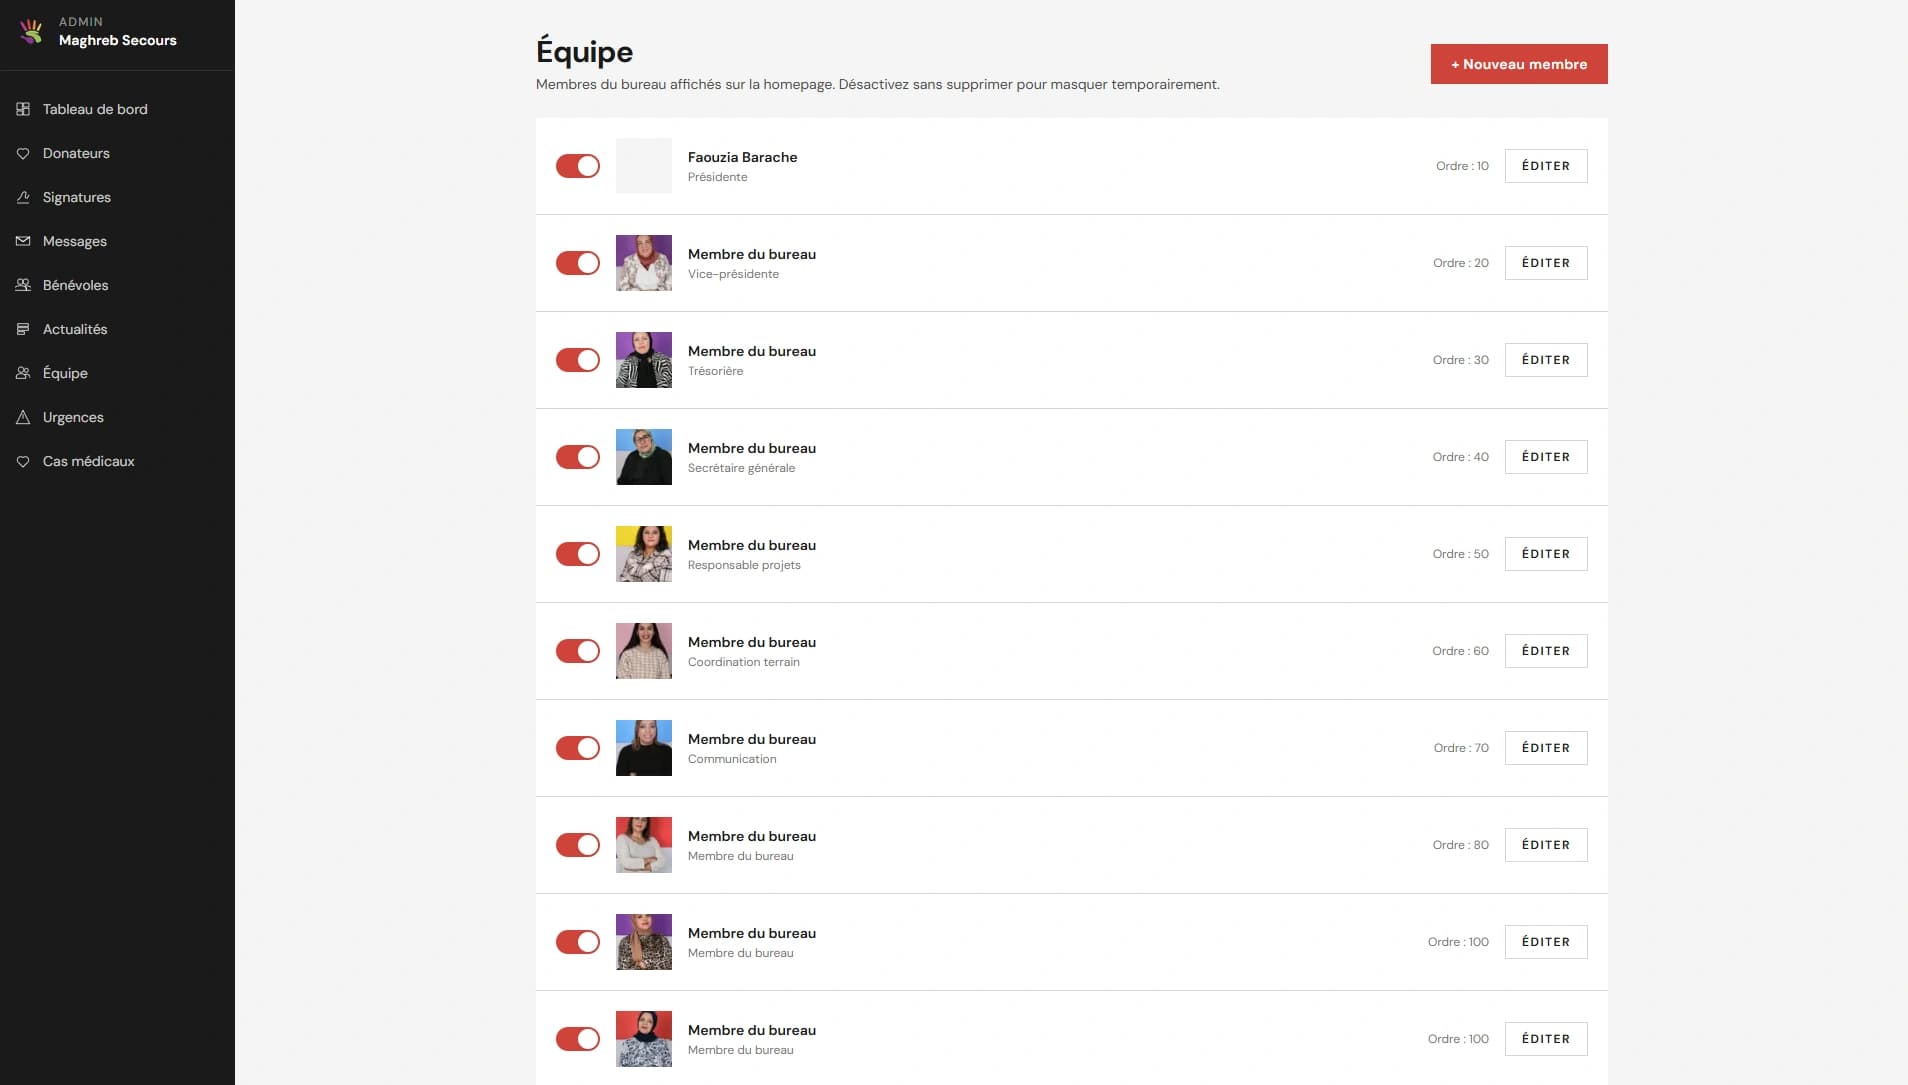Click the Signatures pen icon
The width and height of the screenshot is (1908, 1085).
click(23, 197)
